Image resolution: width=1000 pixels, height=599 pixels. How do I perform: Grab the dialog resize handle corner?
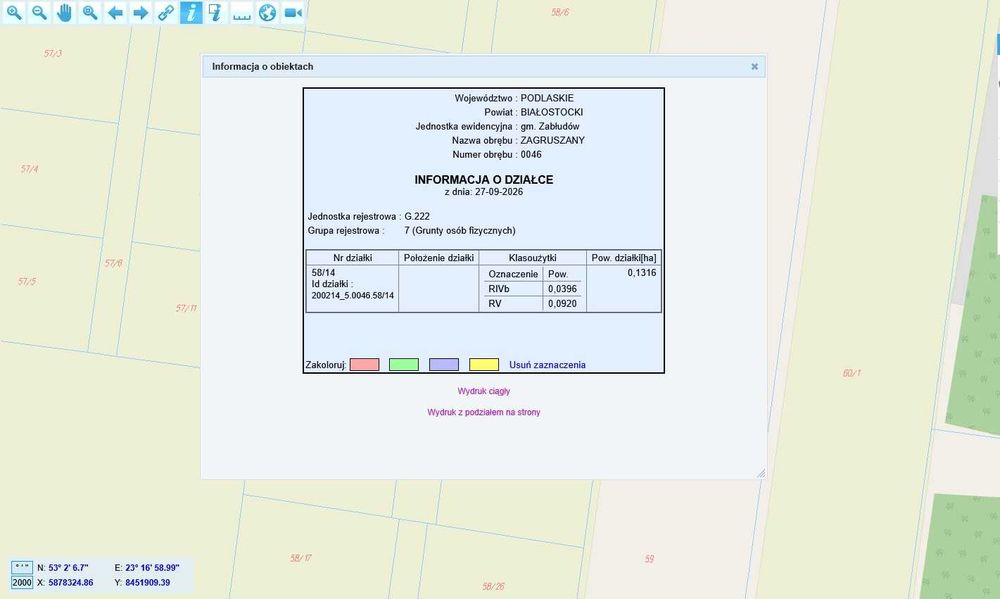pos(761,473)
